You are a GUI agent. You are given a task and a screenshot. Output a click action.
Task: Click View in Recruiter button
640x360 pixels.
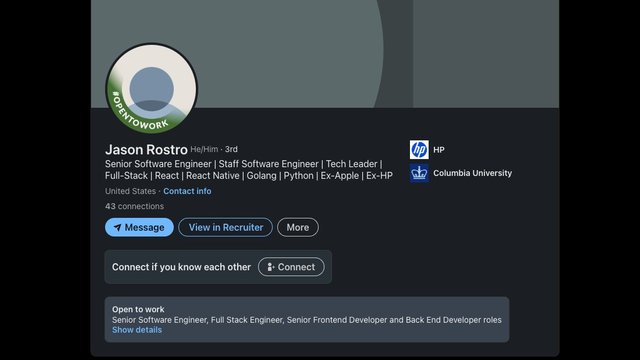[x=225, y=227]
